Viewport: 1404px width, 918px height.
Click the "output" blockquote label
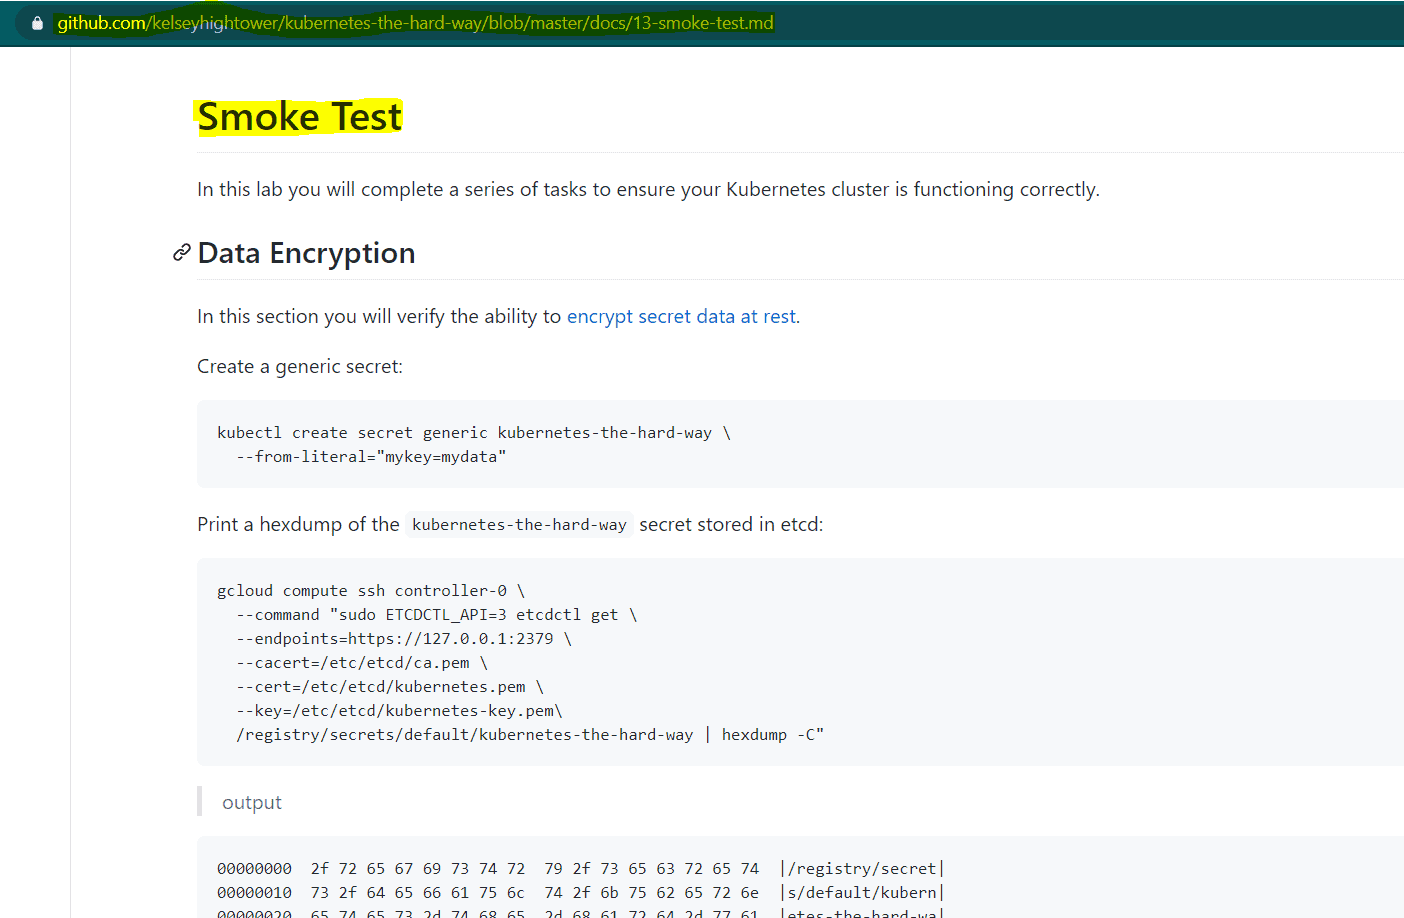pyautogui.click(x=251, y=801)
